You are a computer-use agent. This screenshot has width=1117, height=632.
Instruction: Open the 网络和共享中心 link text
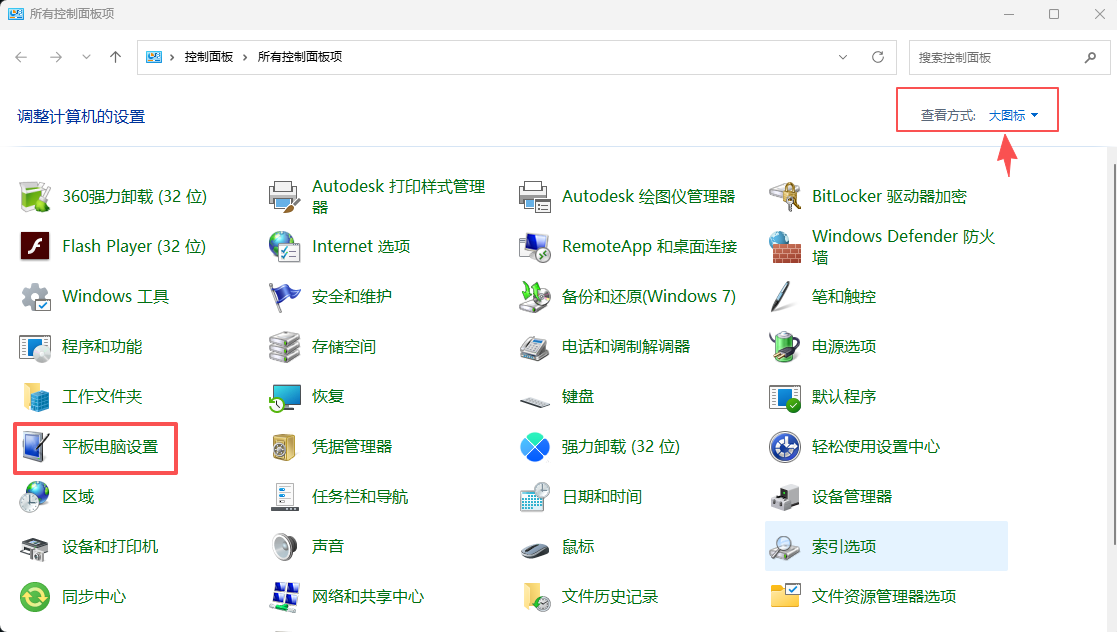tap(368, 597)
